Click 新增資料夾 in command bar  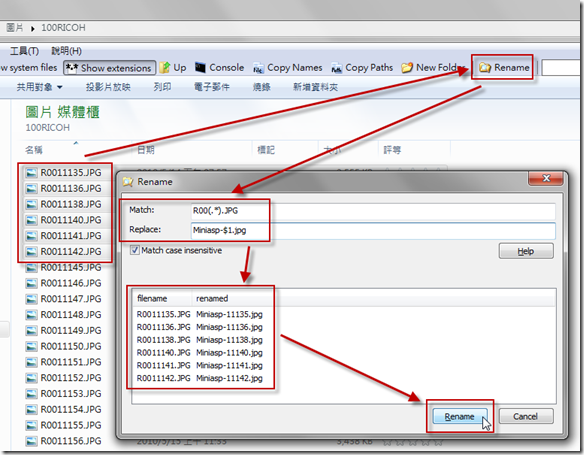[x=315, y=87]
